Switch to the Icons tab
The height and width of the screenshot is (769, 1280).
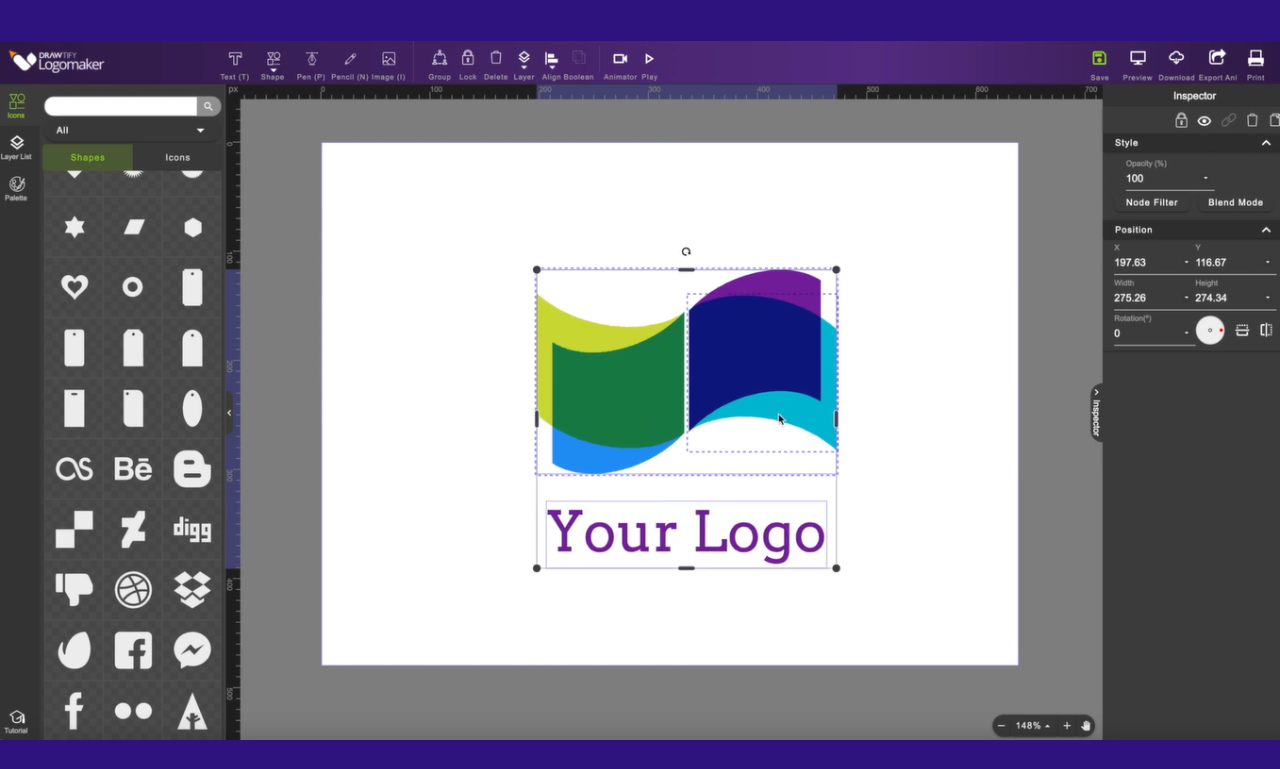[178, 157]
